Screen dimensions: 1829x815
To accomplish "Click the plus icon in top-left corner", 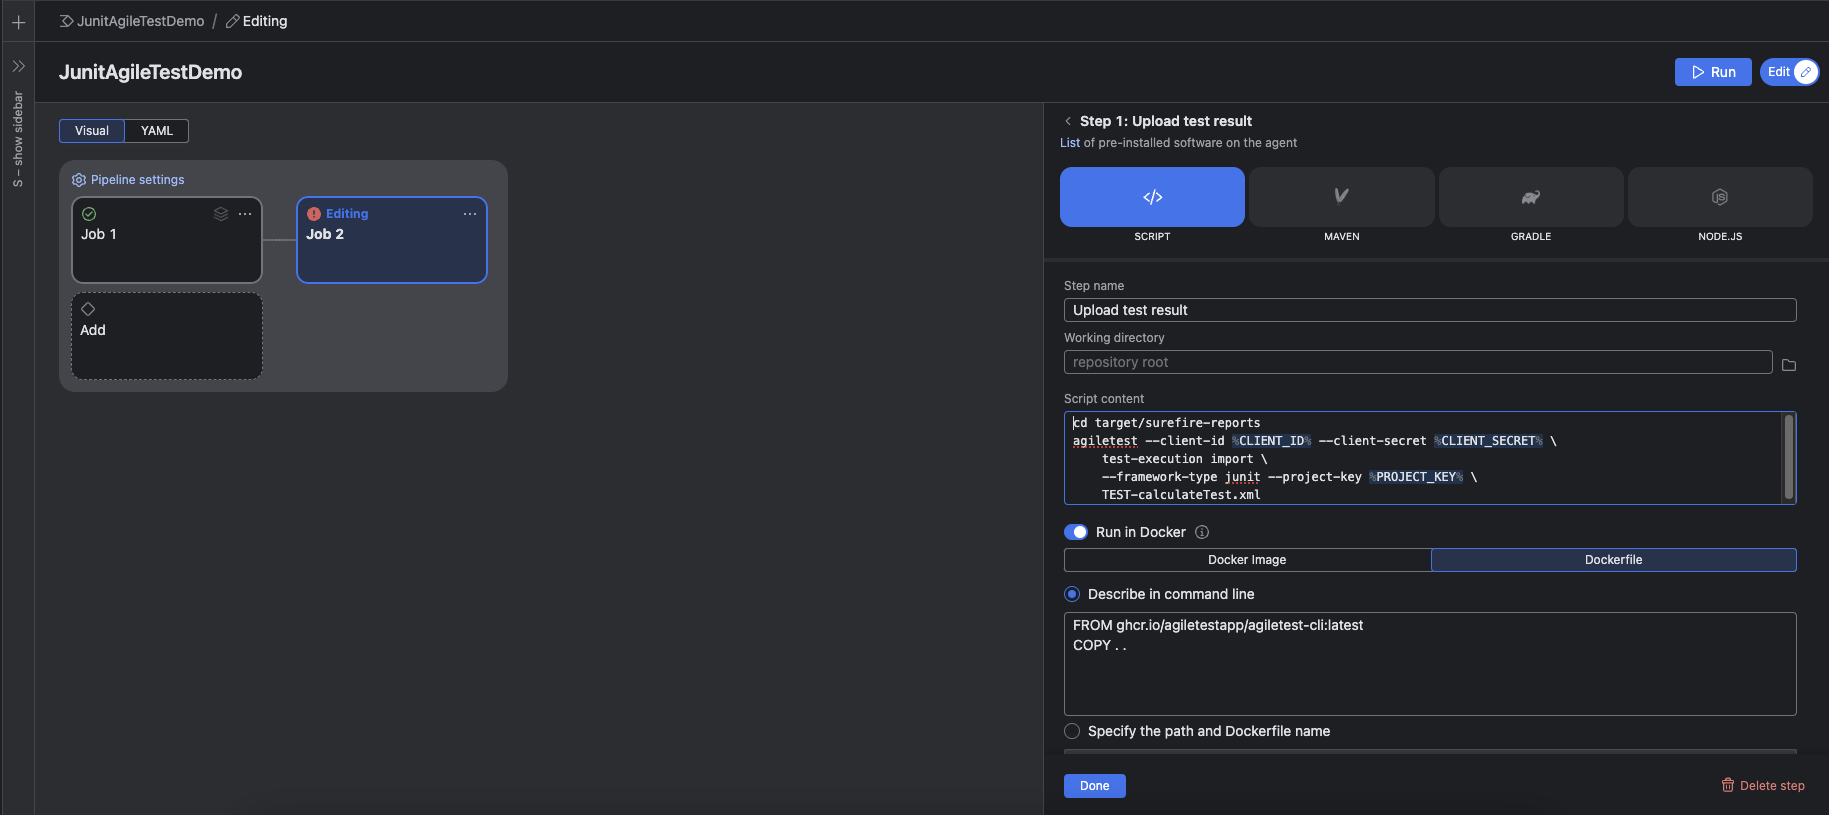I will [18, 22].
